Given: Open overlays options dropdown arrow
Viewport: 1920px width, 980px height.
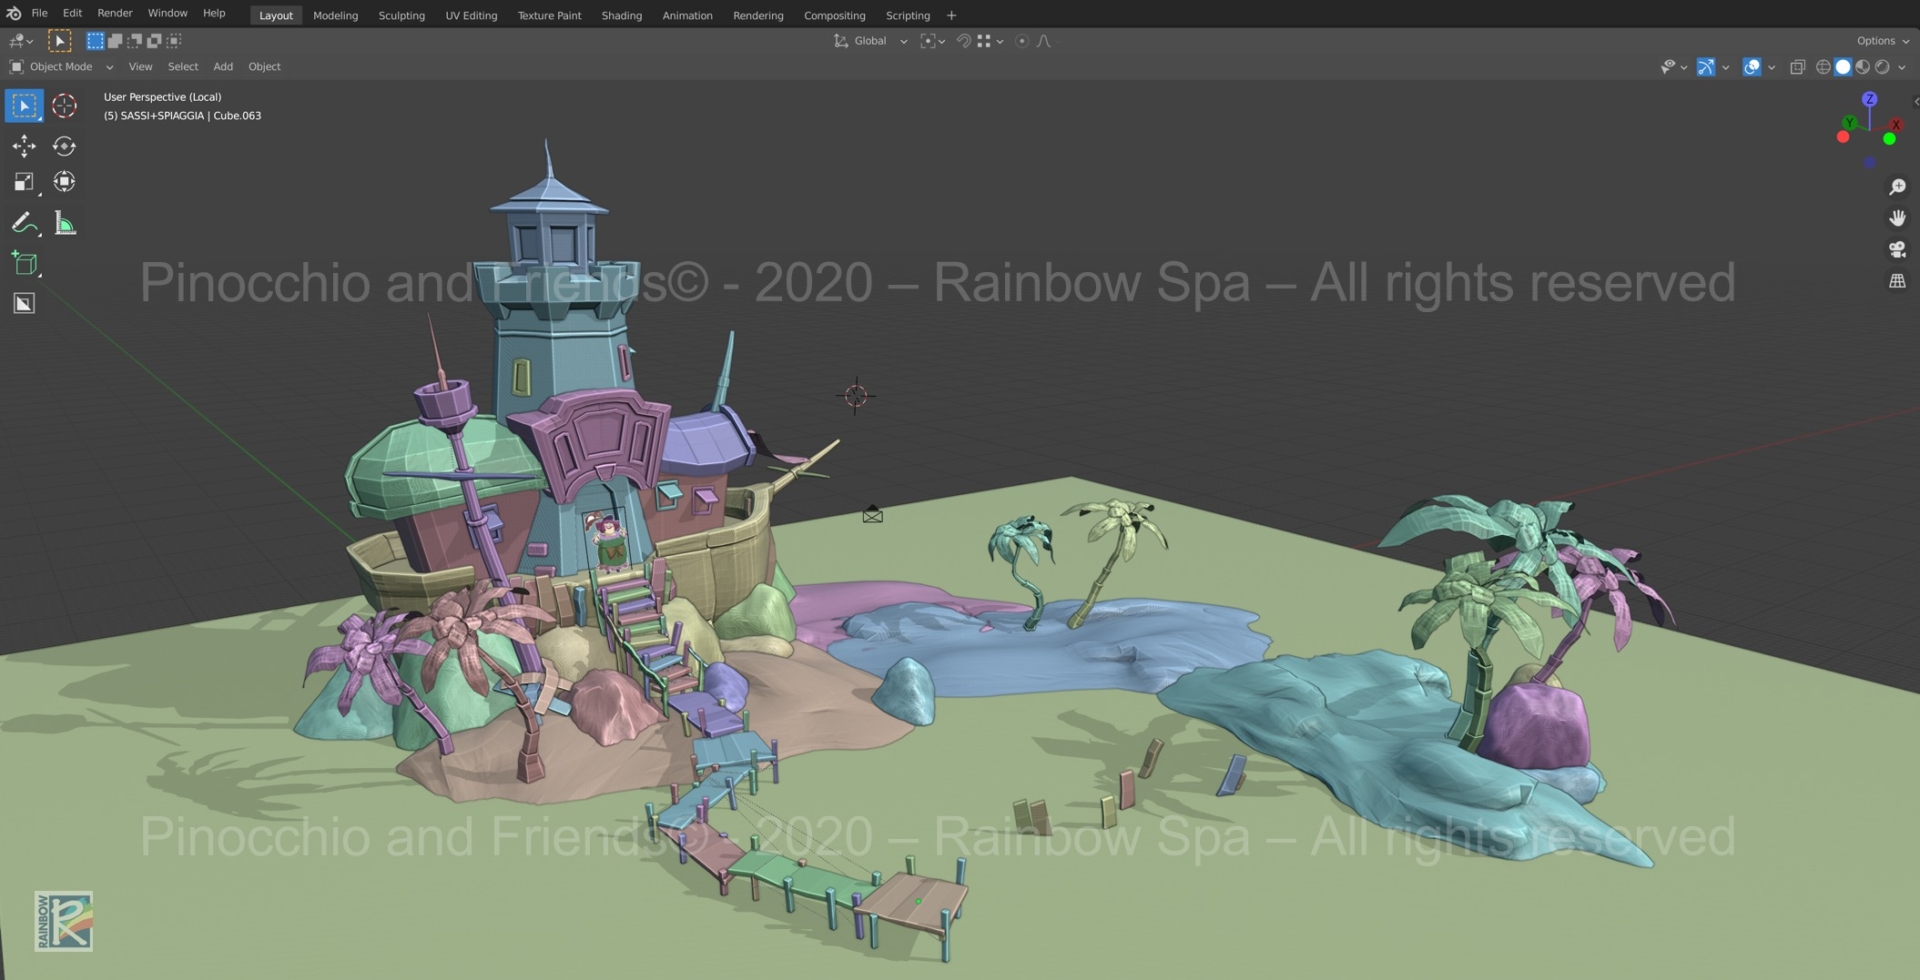Looking at the screenshot, I should (1772, 67).
